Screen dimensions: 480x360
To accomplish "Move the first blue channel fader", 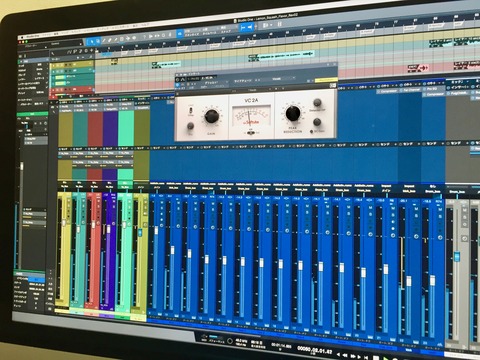I will (x=156, y=230).
